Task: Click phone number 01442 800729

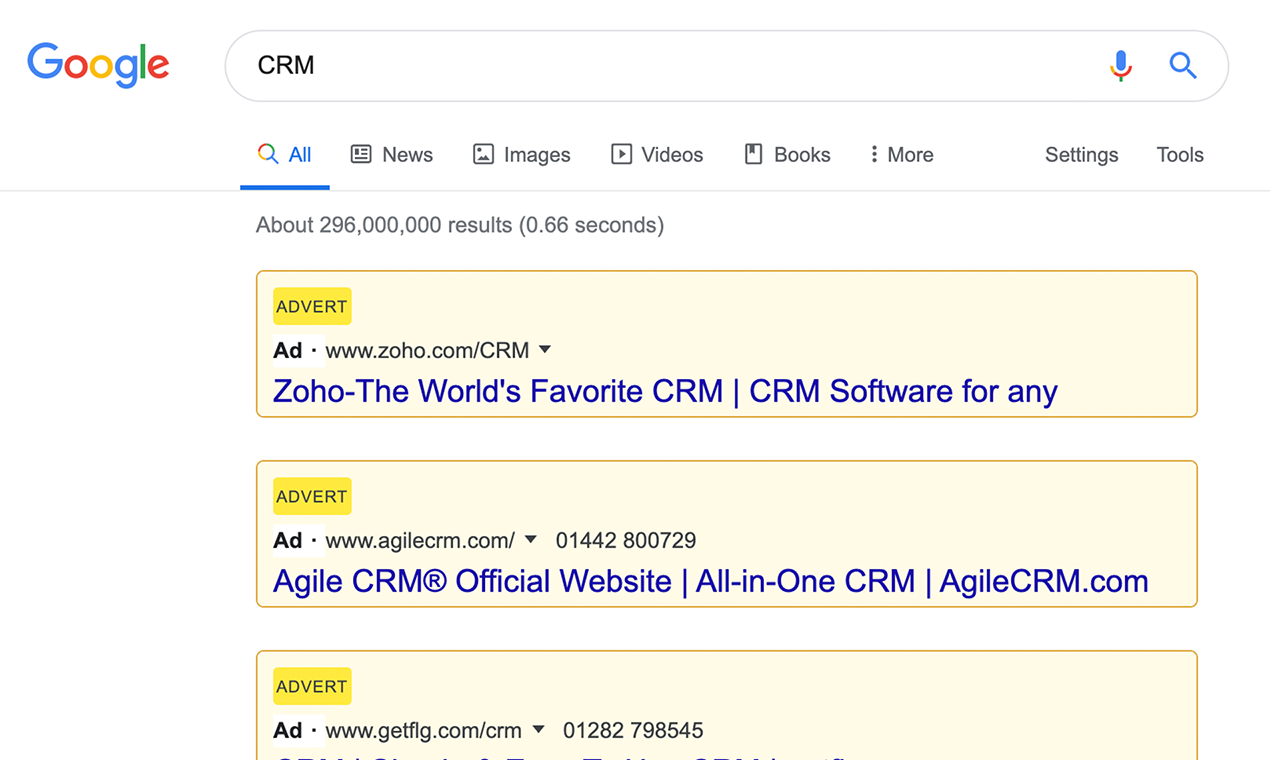Action: click(x=626, y=541)
